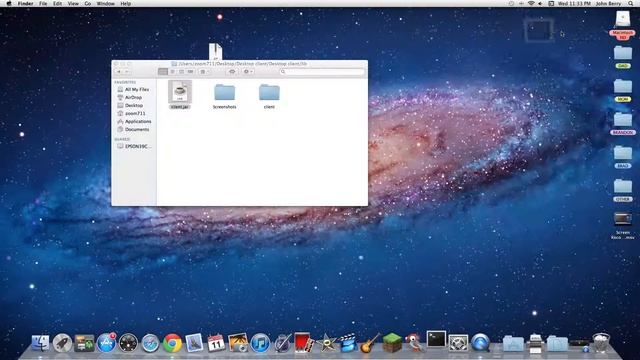
Task: Click the Finder search field
Action: tap(322, 71)
